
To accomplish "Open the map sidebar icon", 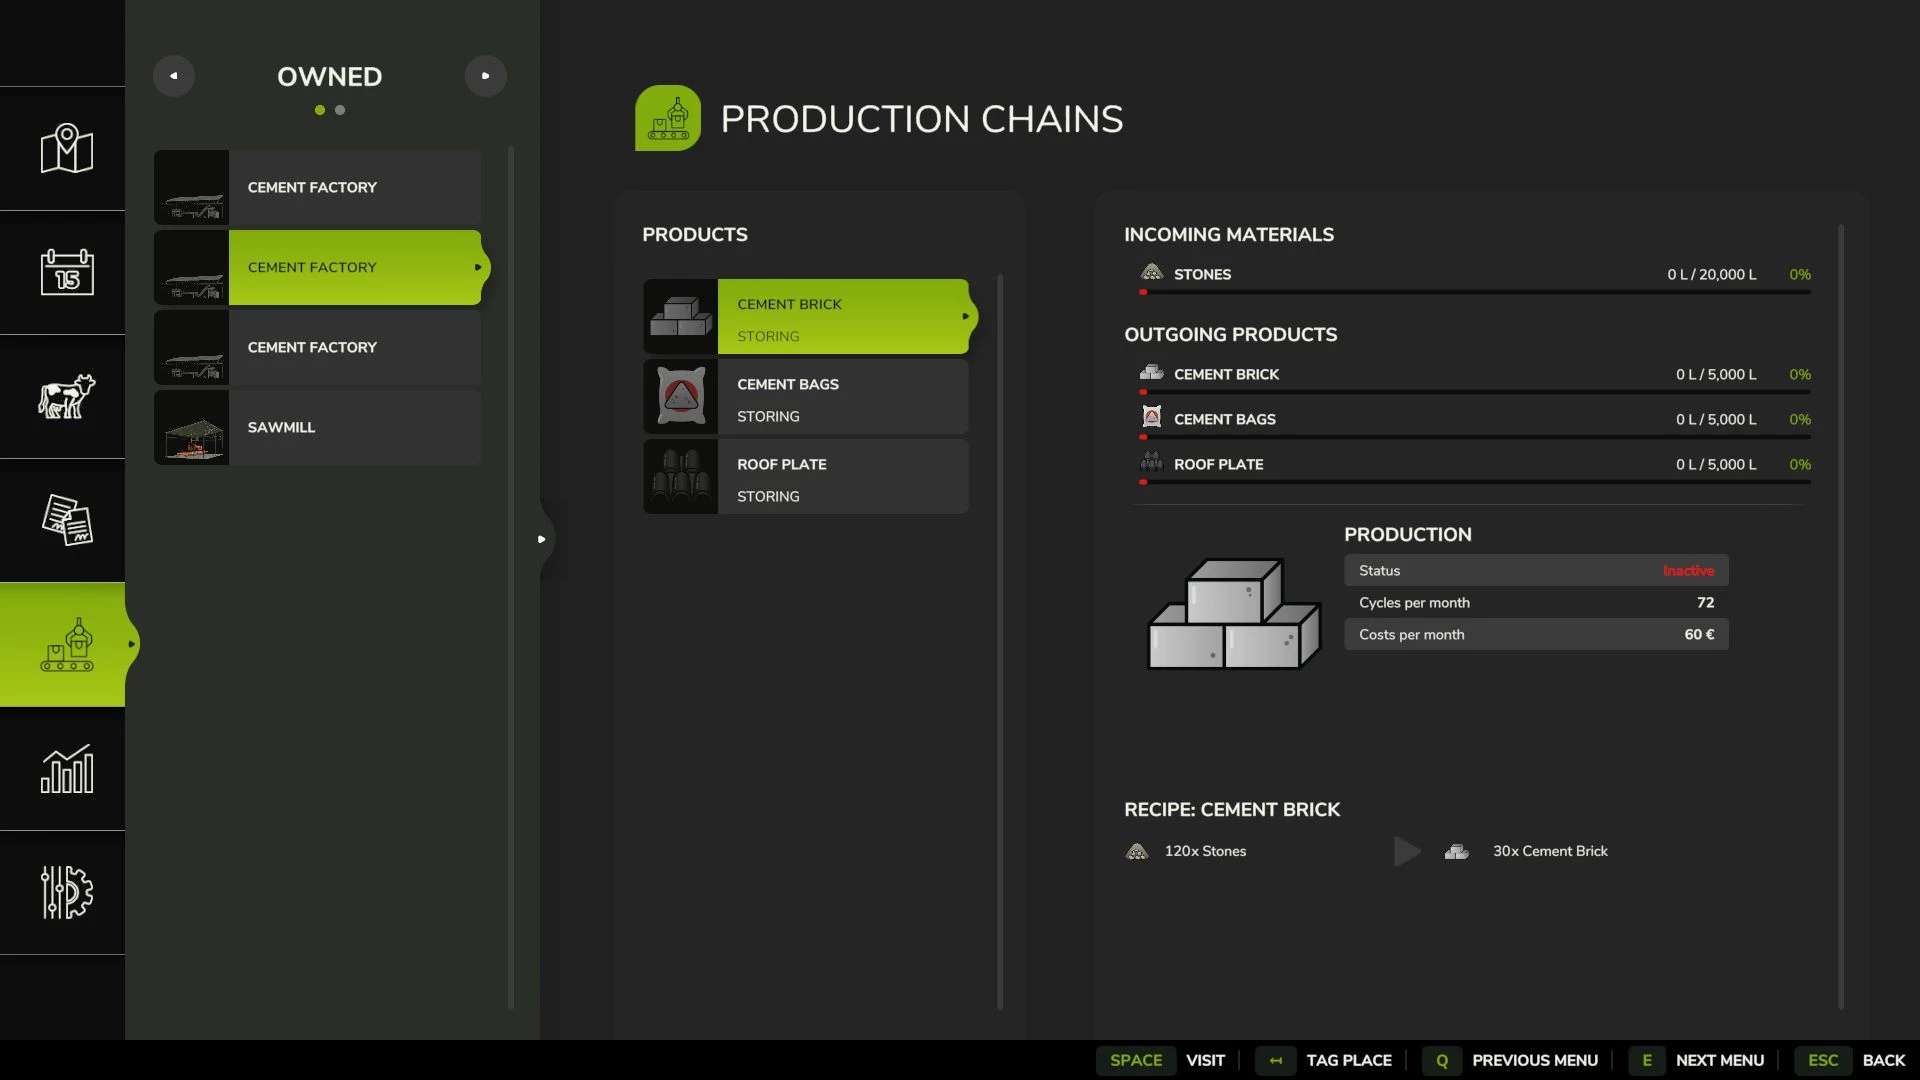I will coord(66,149).
